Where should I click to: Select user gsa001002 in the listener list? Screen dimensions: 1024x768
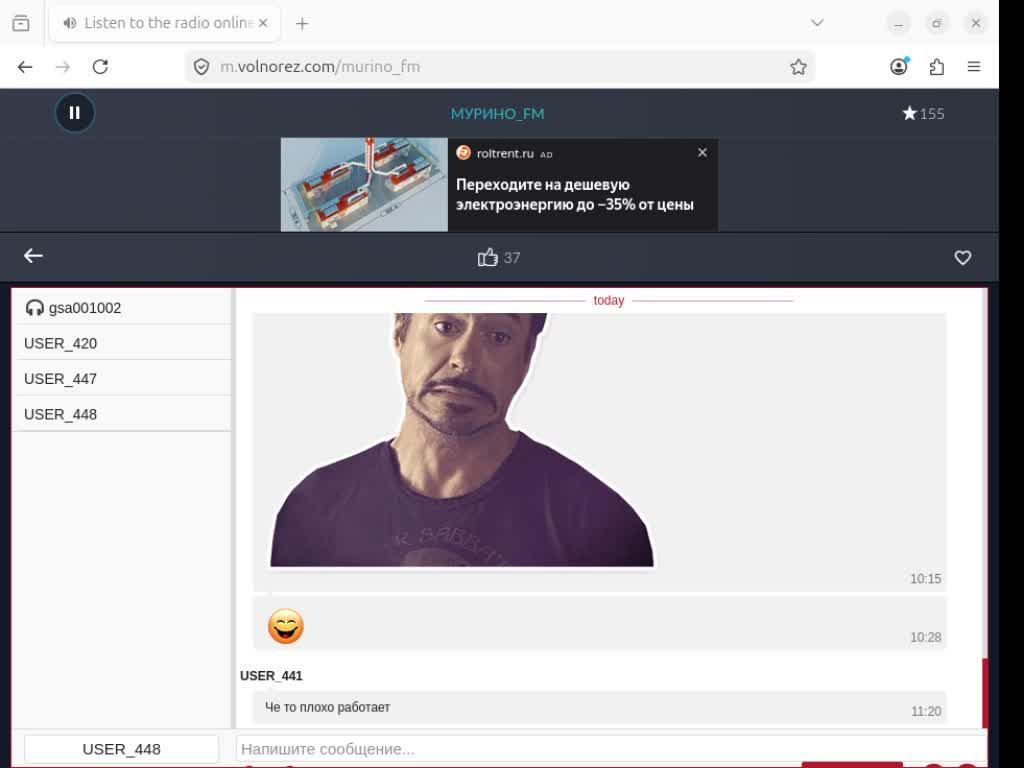point(121,308)
